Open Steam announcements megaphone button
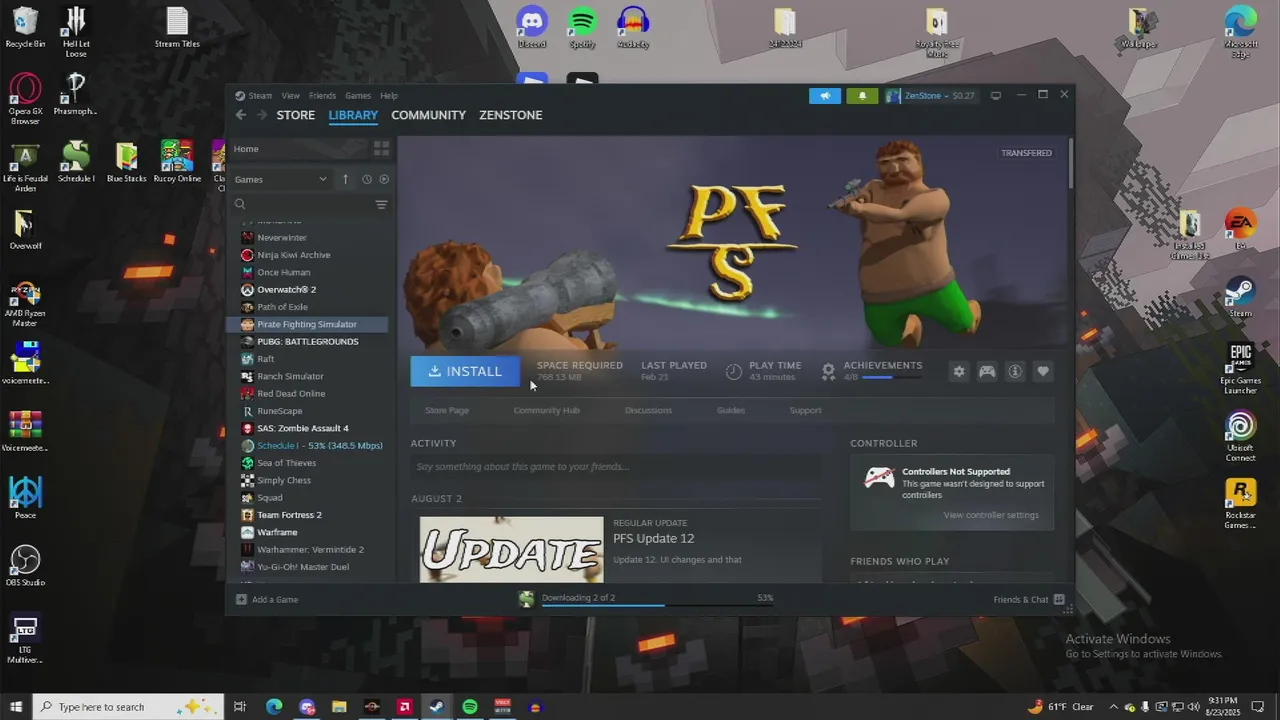Screen dimensions: 1280x720 [x=825, y=96]
